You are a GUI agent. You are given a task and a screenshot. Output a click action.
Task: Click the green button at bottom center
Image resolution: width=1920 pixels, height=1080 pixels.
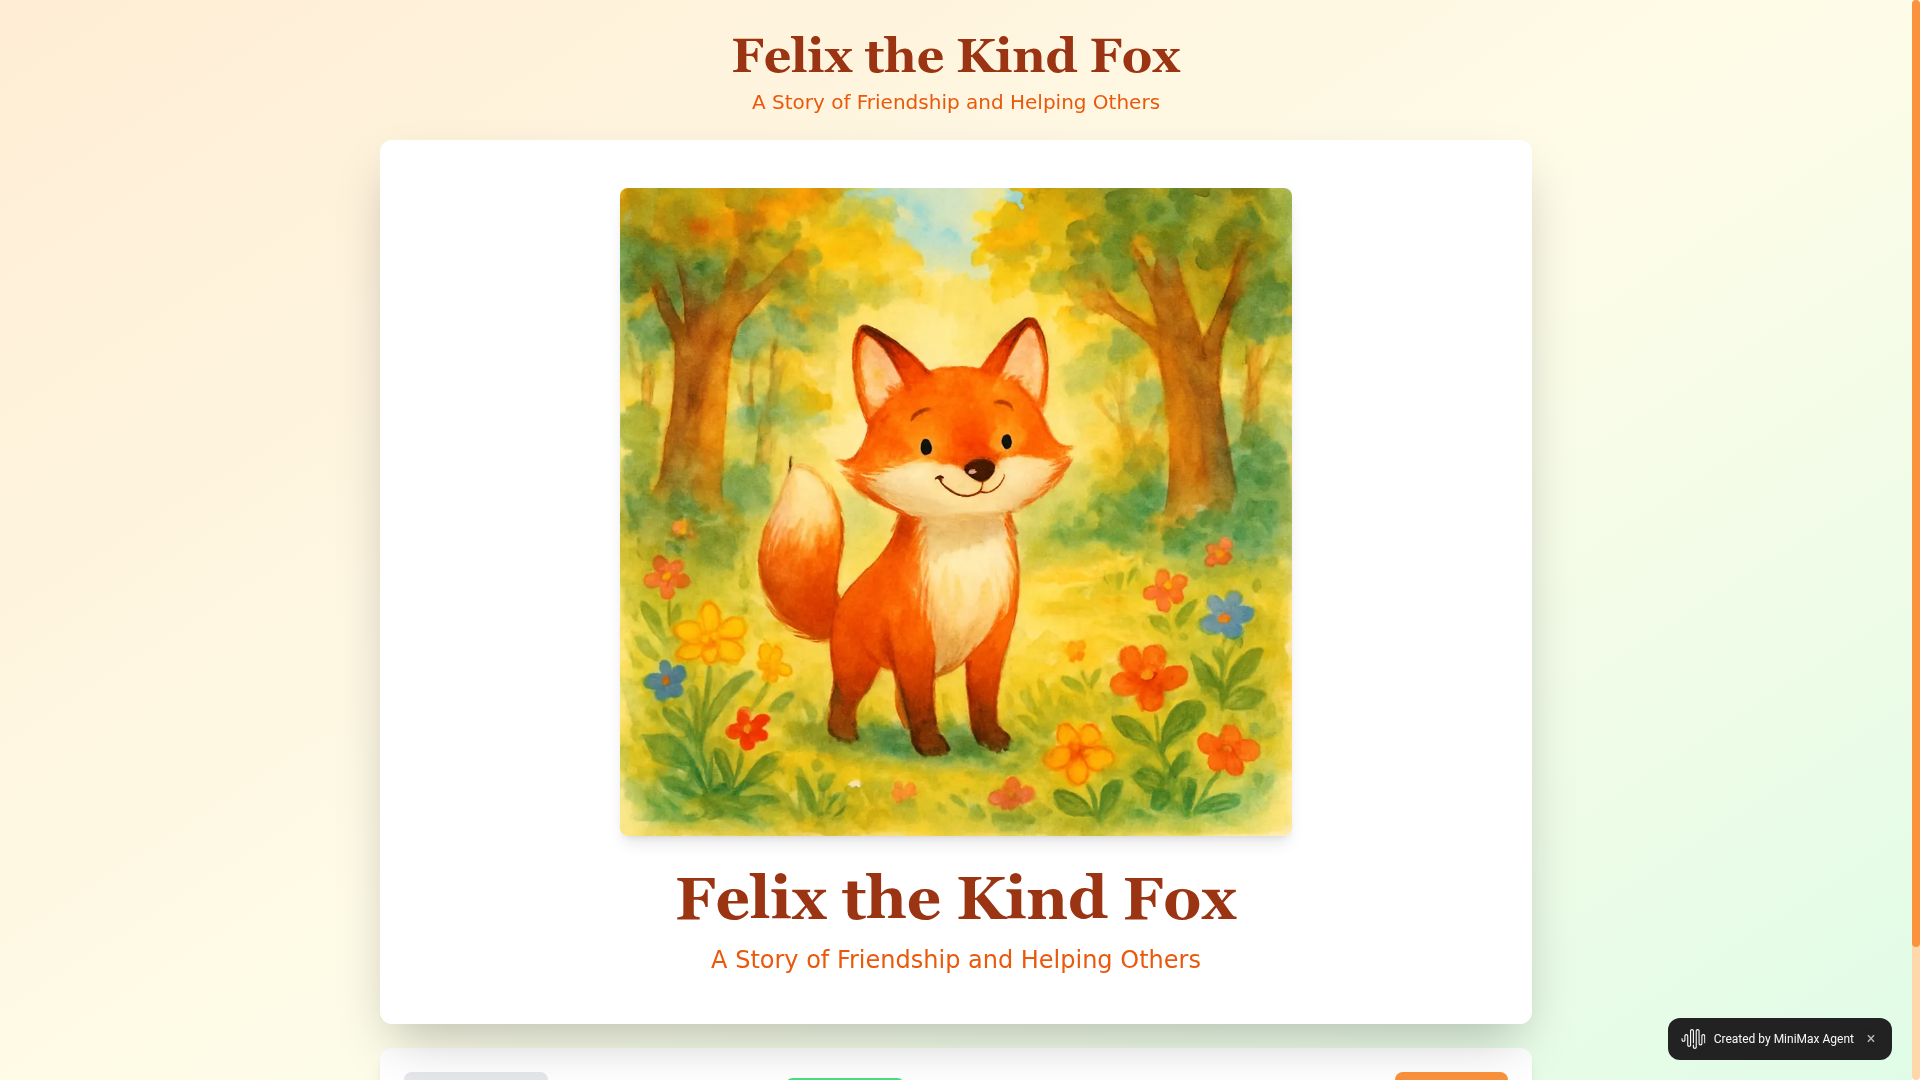click(845, 1078)
